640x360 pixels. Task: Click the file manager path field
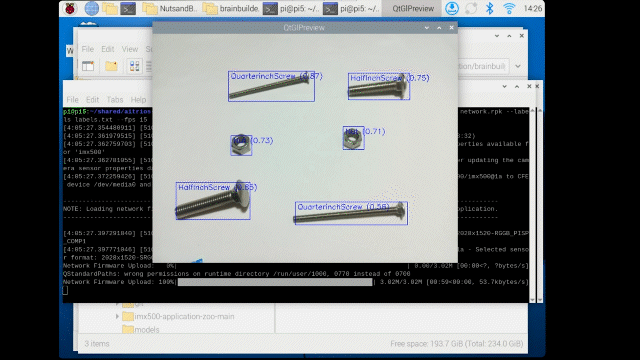point(483,66)
